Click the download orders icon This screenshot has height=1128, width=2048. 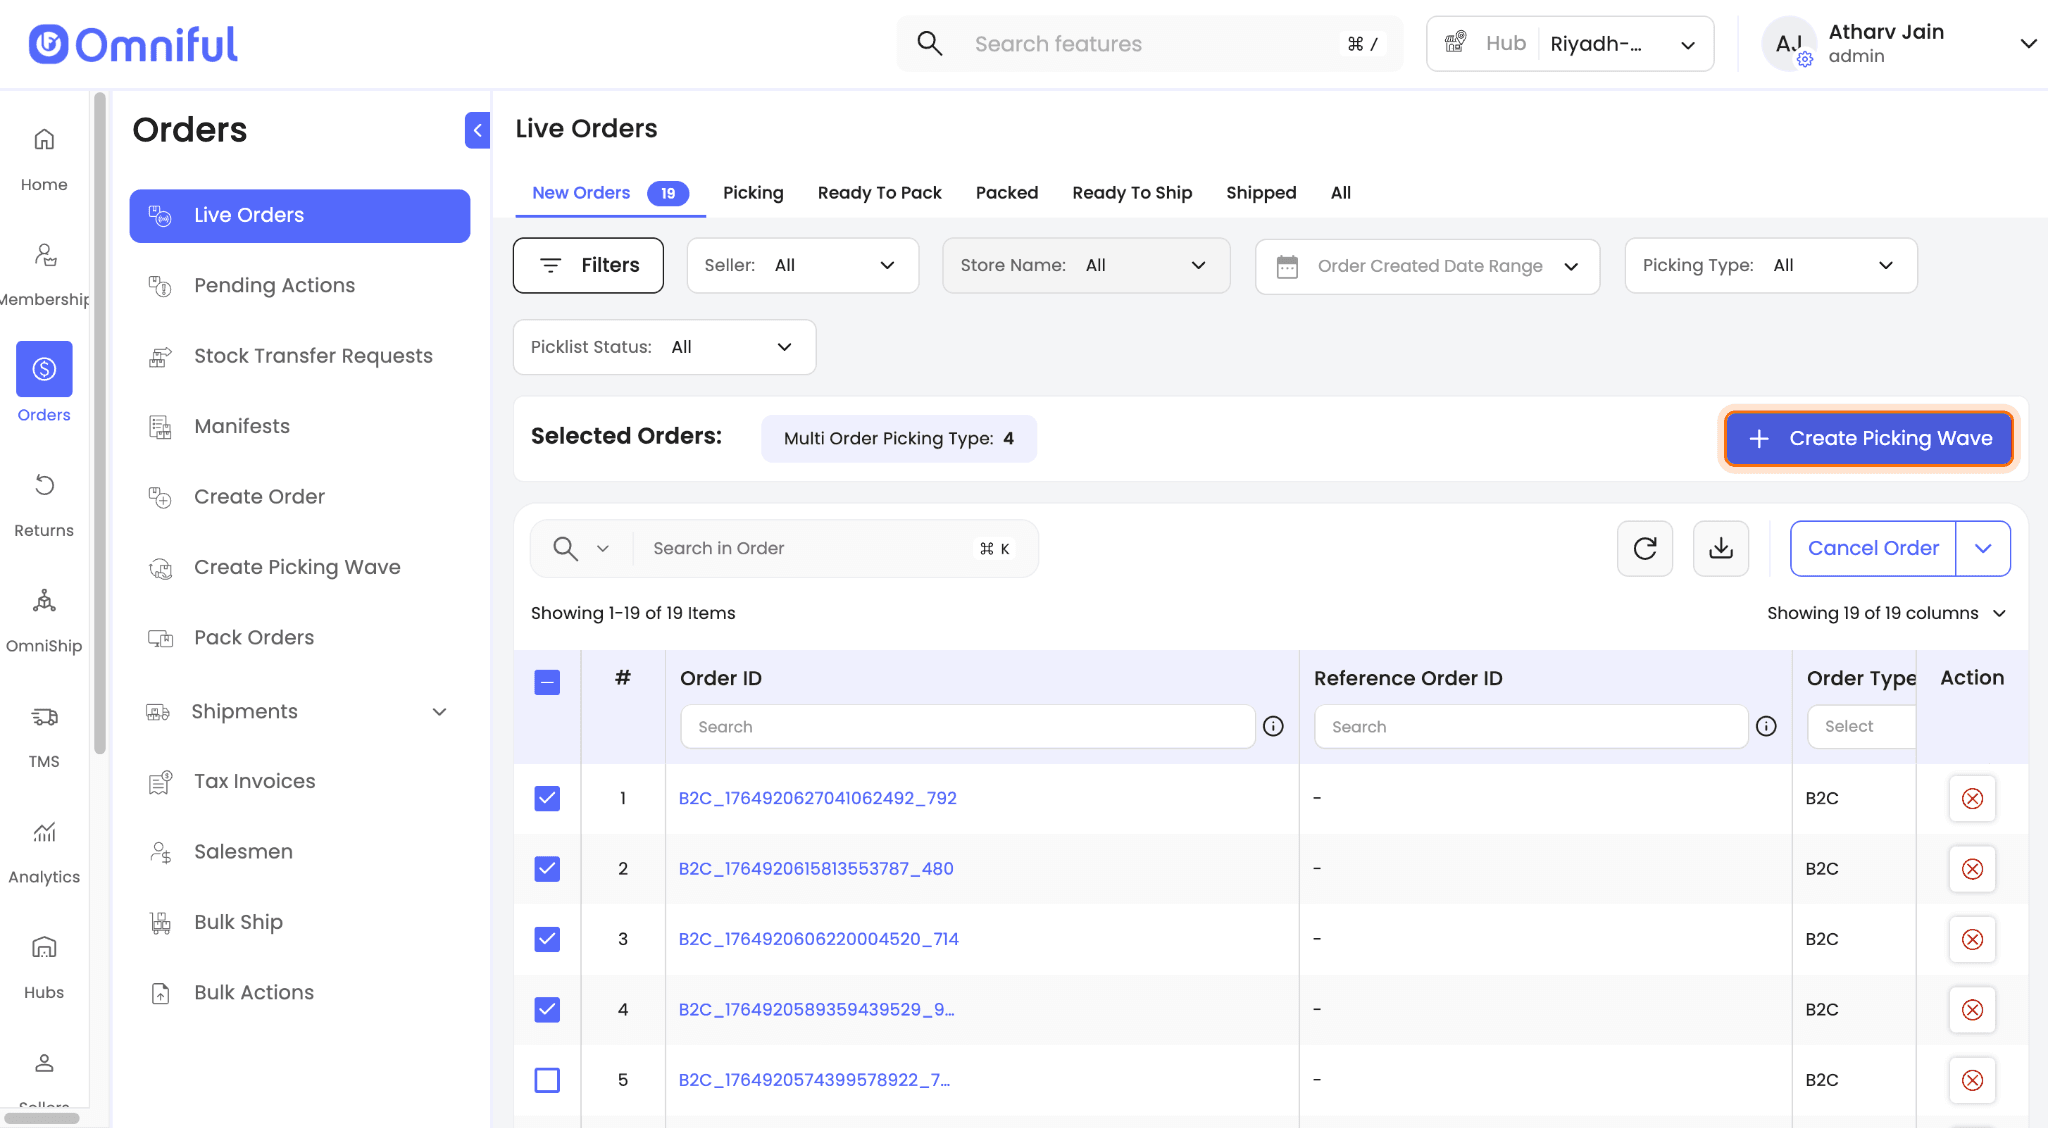1721,548
